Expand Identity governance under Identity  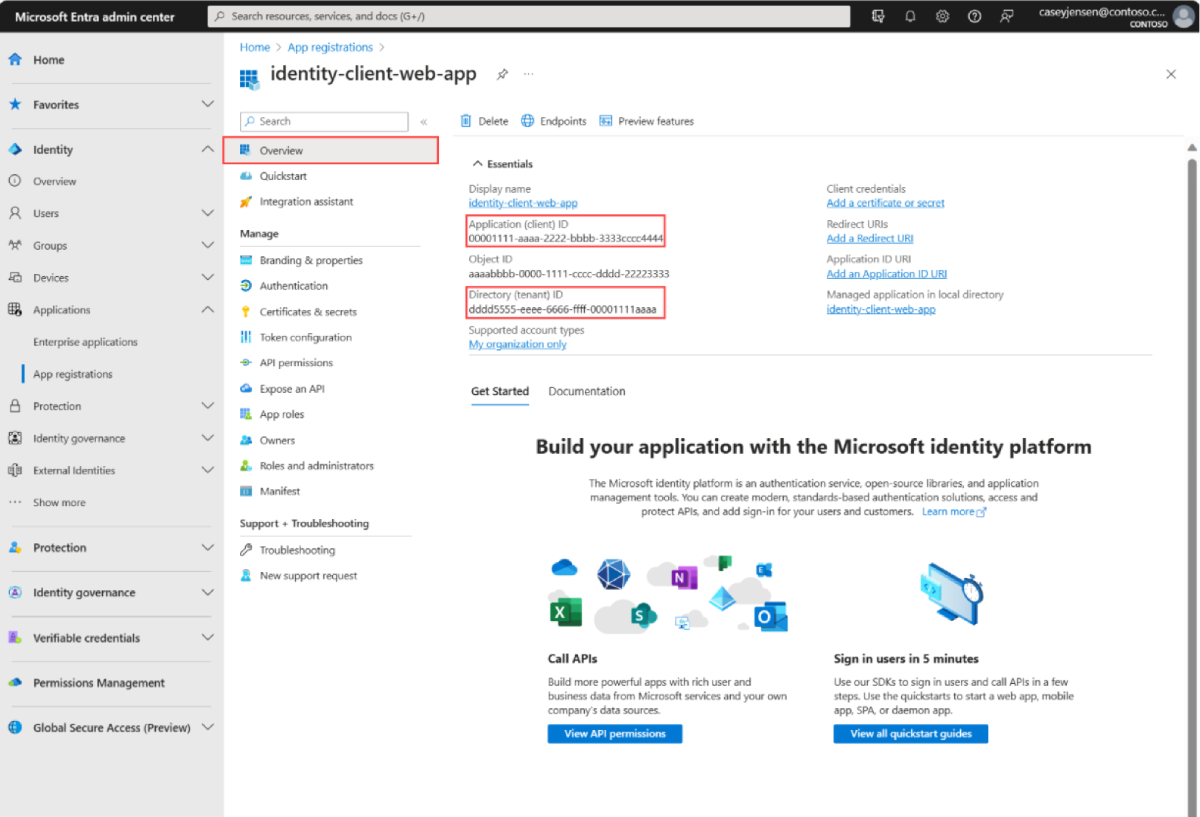click(208, 438)
